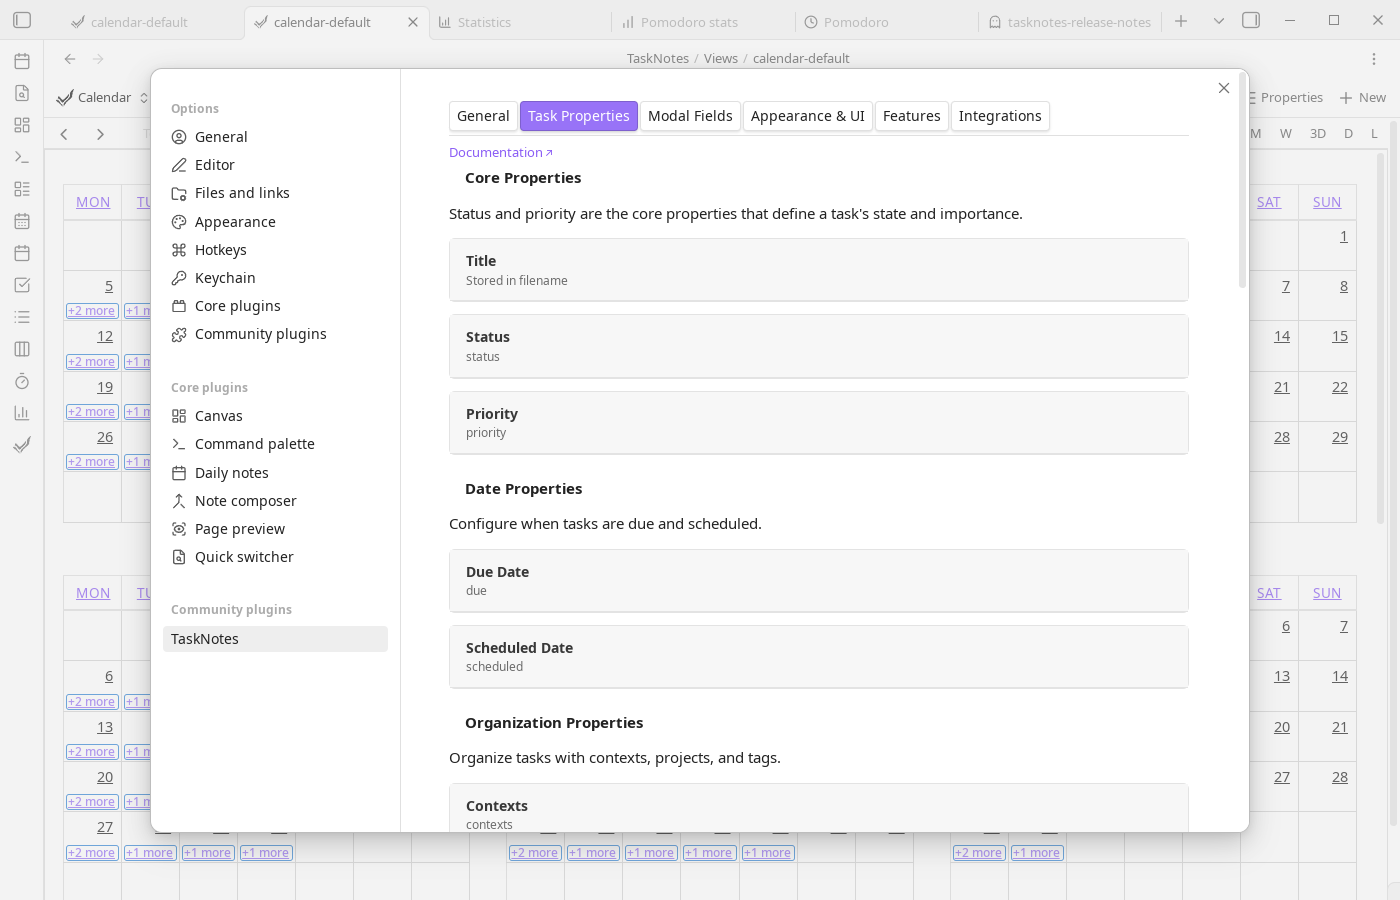
Task: Click the terminal command icon in the left ribbon
Action: (x=22, y=157)
